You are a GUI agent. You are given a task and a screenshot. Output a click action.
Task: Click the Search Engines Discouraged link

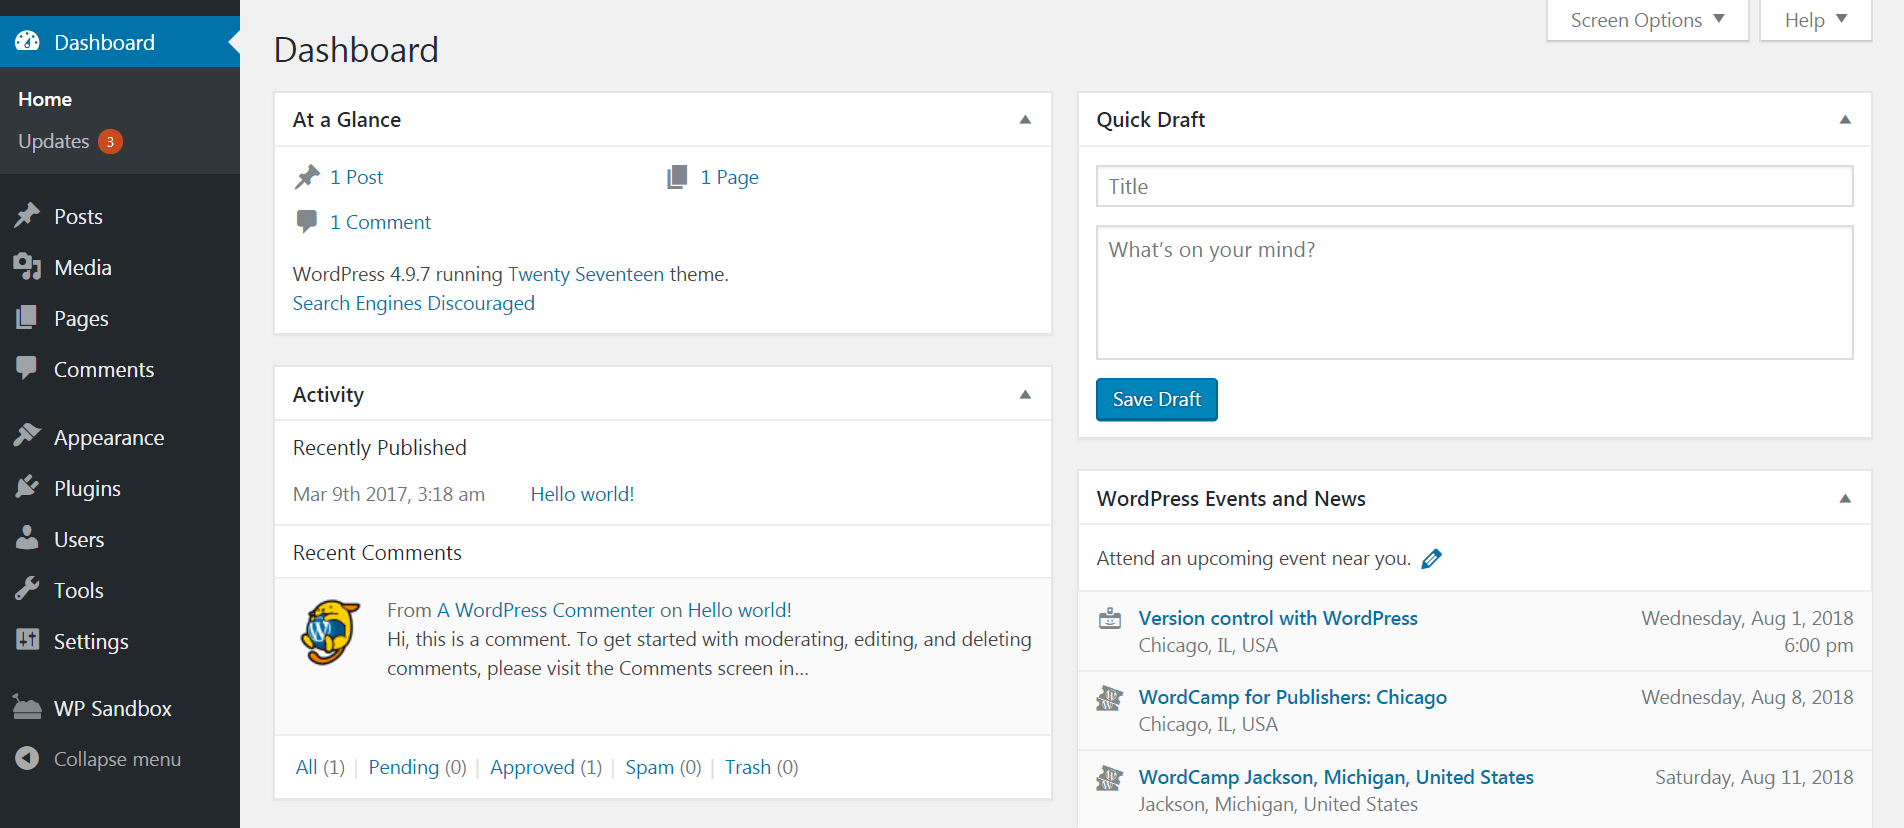413,303
